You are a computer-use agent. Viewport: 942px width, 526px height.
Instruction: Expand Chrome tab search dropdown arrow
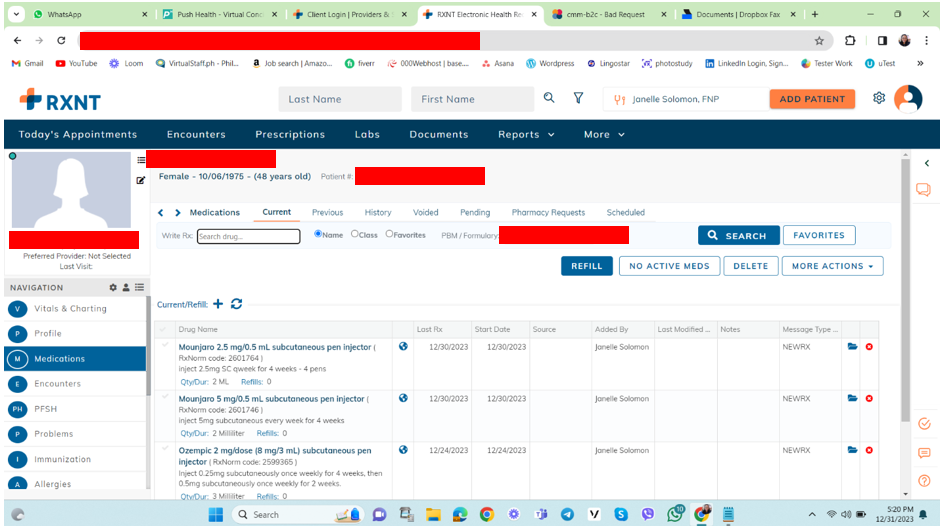coord(16,14)
